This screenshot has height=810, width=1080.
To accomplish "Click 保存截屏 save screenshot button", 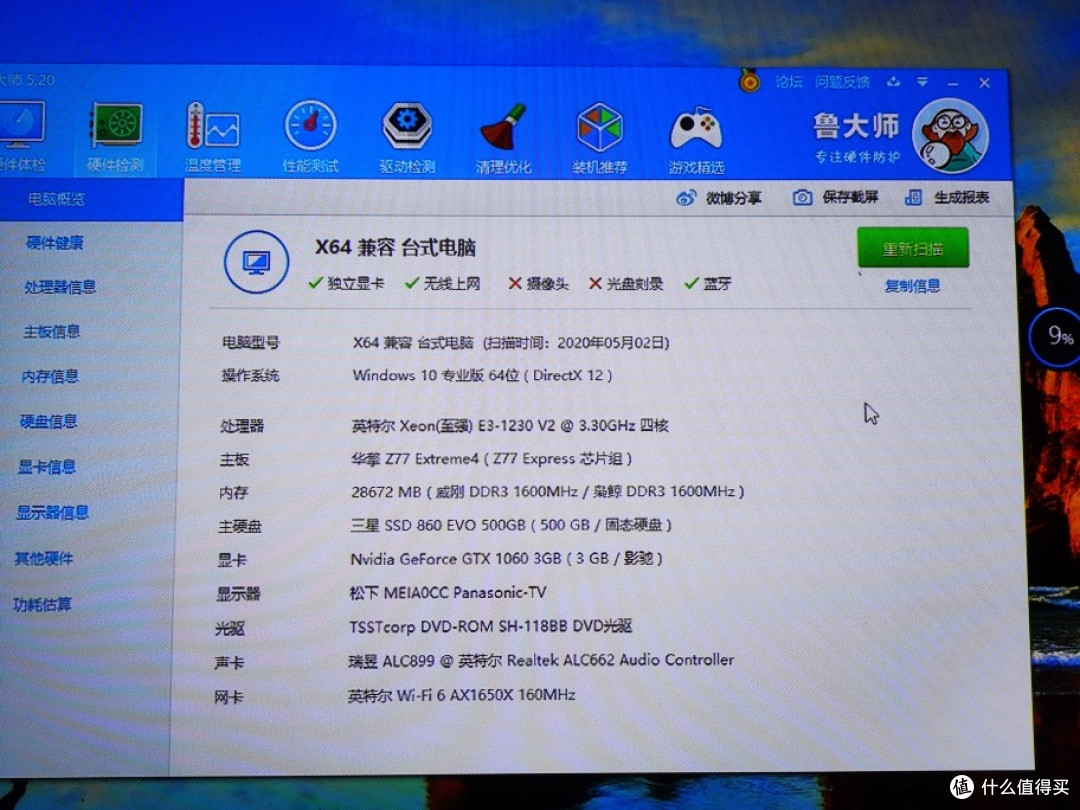I will (x=835, y=198).
